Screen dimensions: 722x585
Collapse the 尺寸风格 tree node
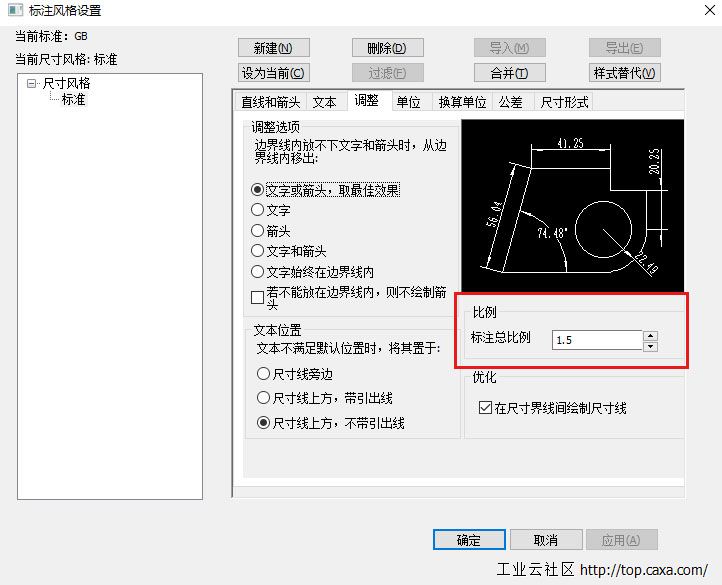coord(31,83)
